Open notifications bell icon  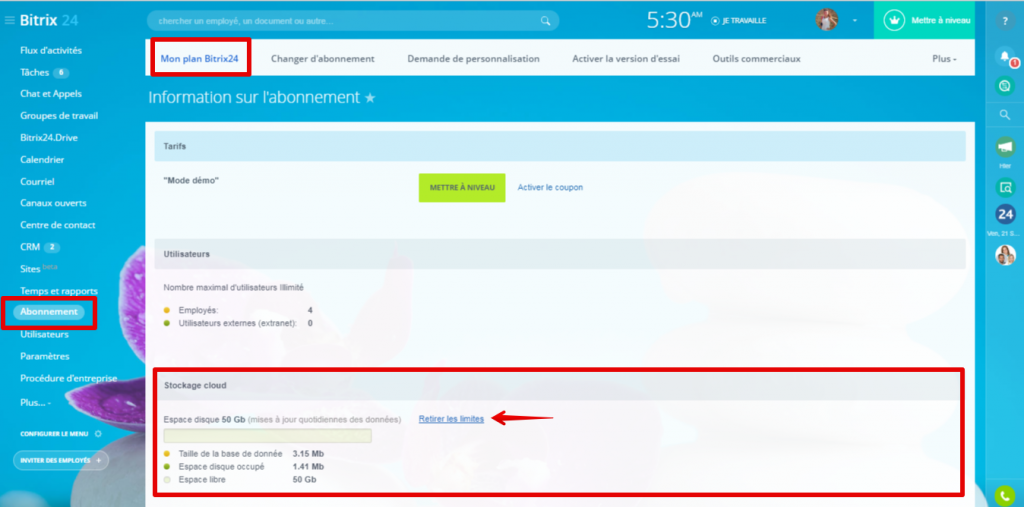click(1006, 57)
